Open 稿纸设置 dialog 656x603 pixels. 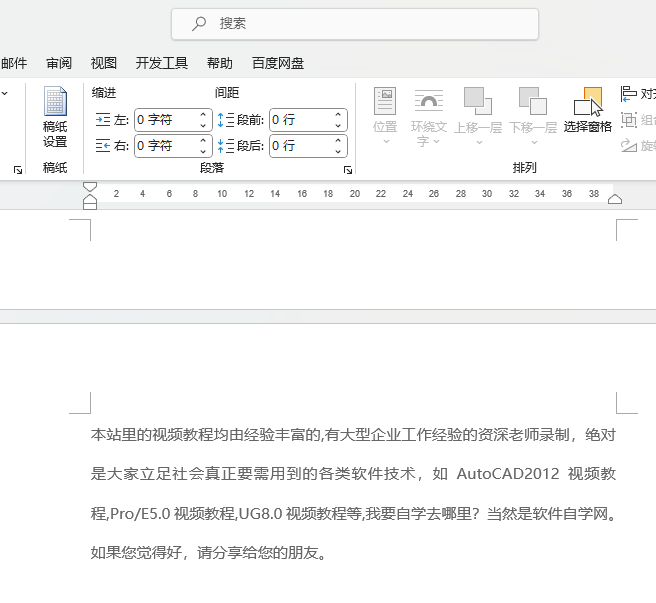pyautogui.click(x=55, y=117)
